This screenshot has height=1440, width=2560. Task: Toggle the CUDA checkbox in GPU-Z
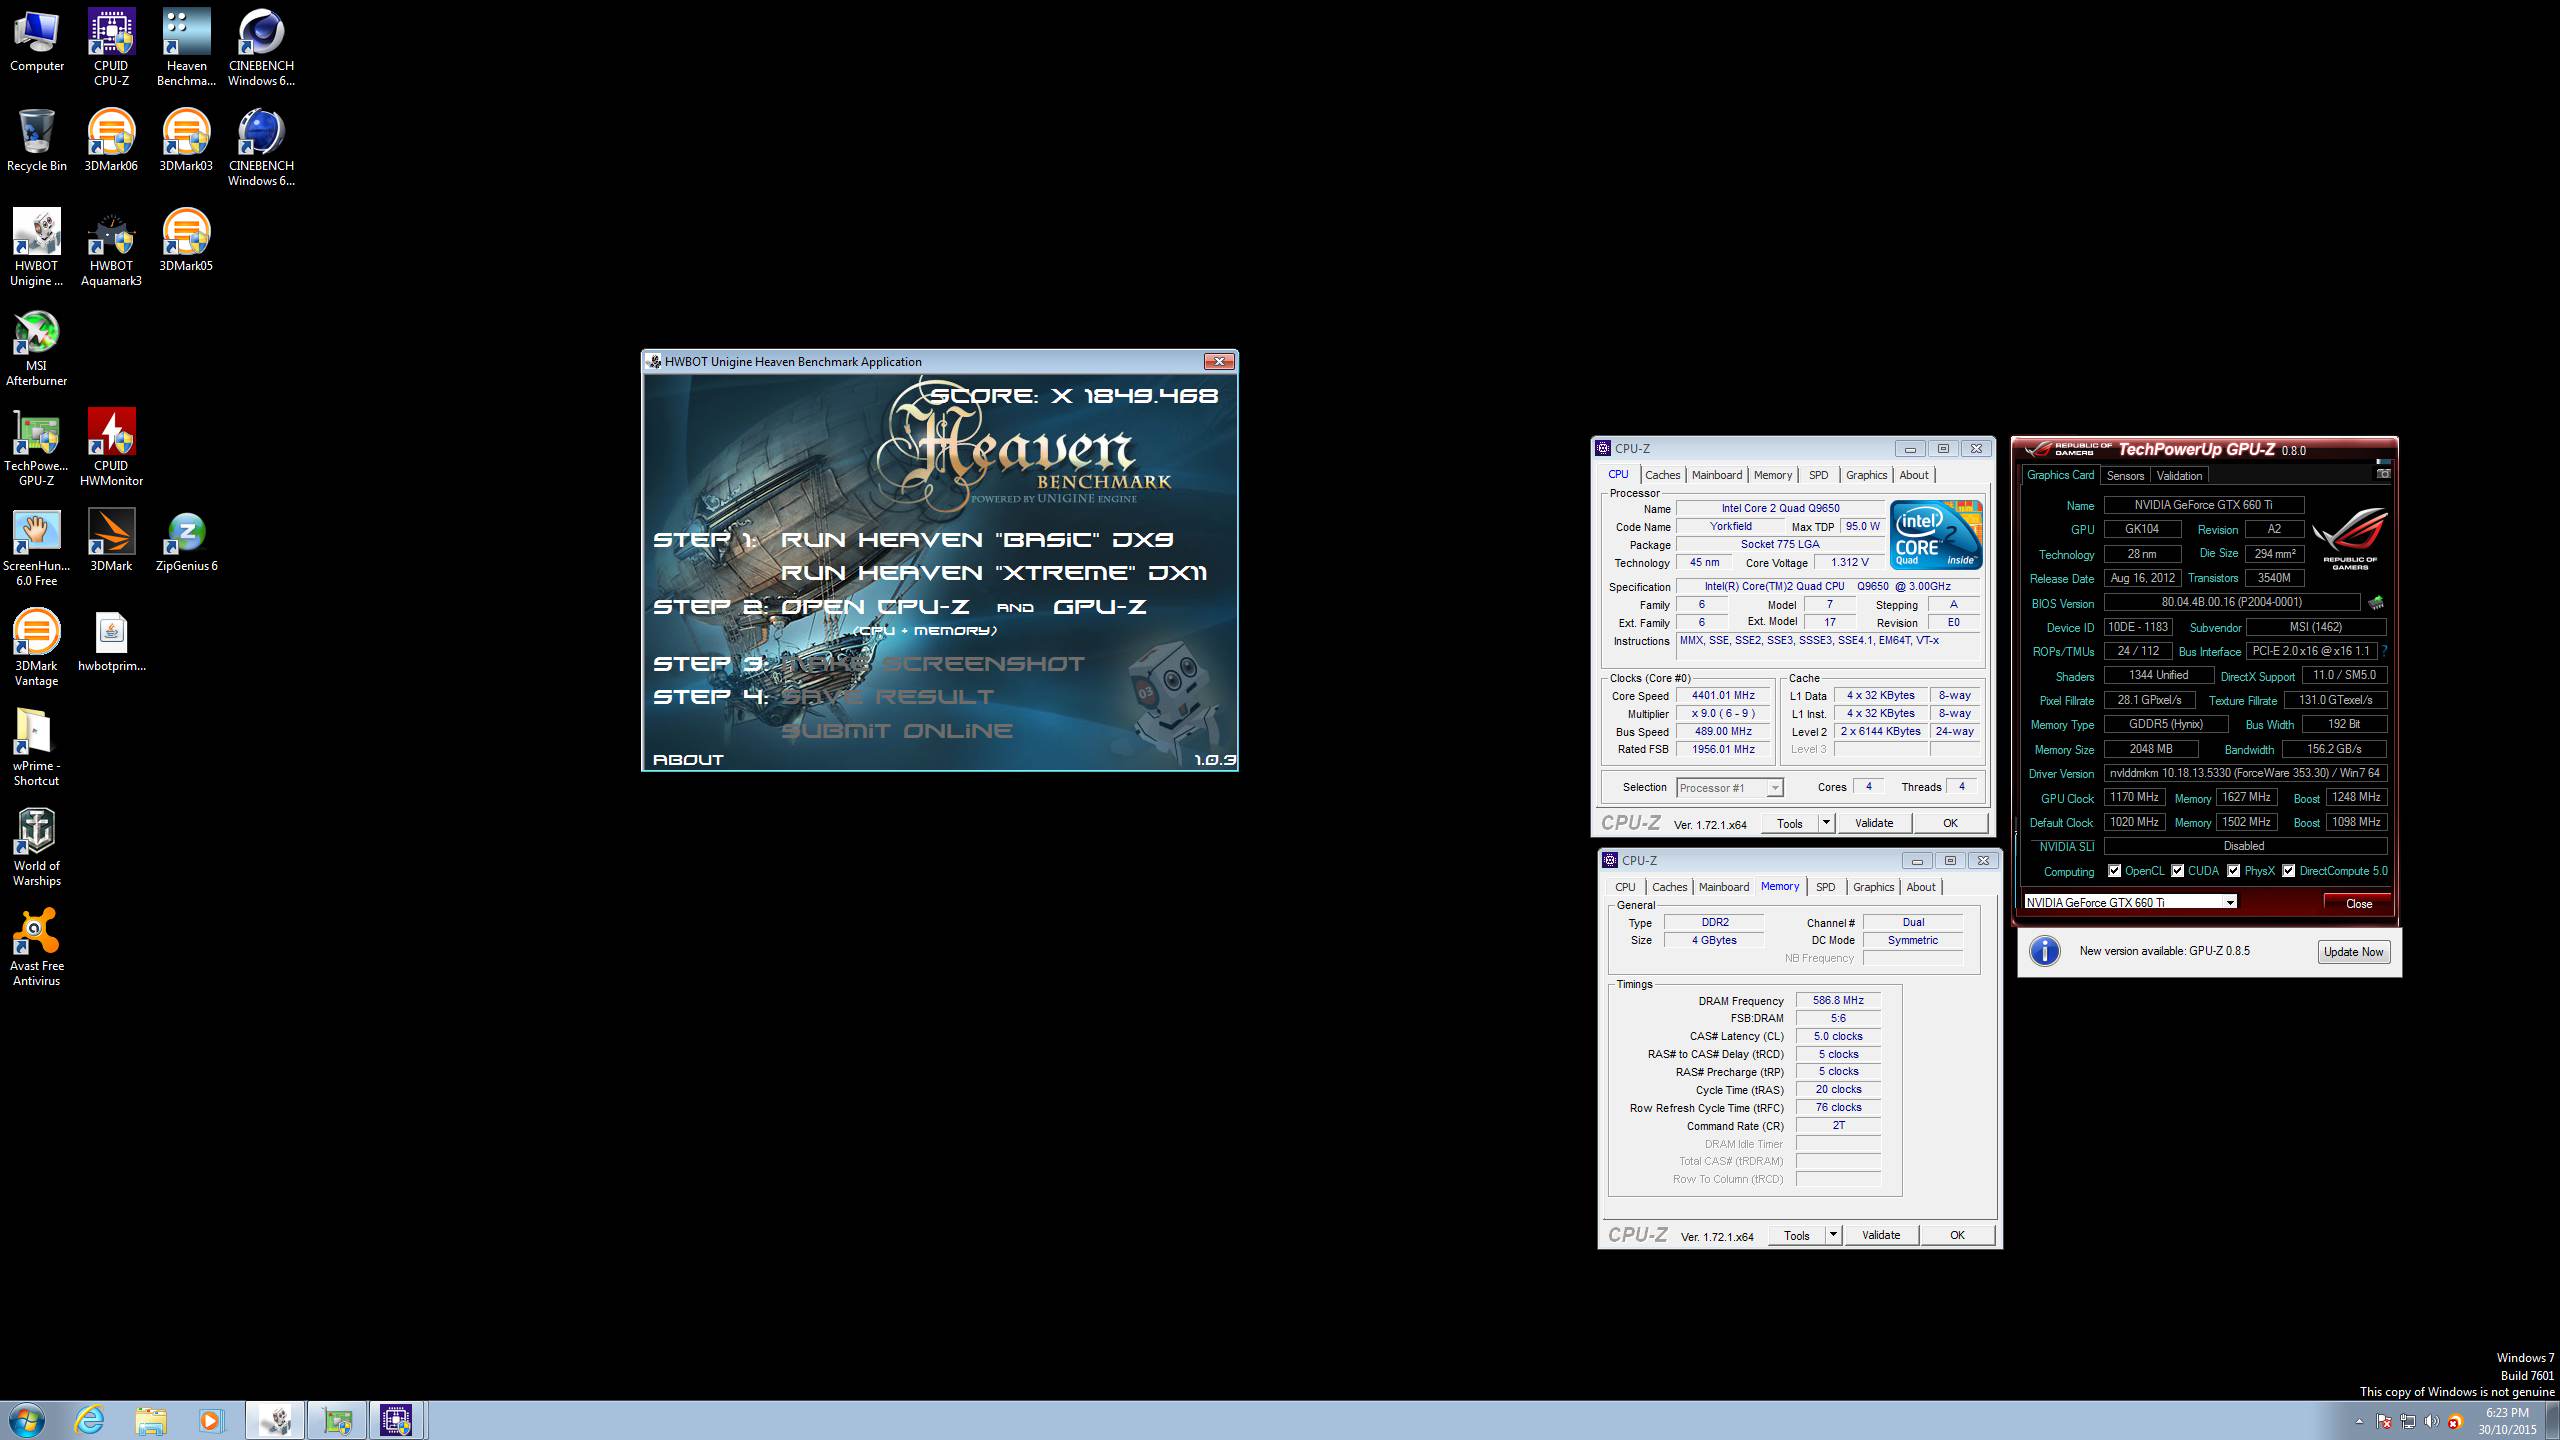tap(2177, 871)
